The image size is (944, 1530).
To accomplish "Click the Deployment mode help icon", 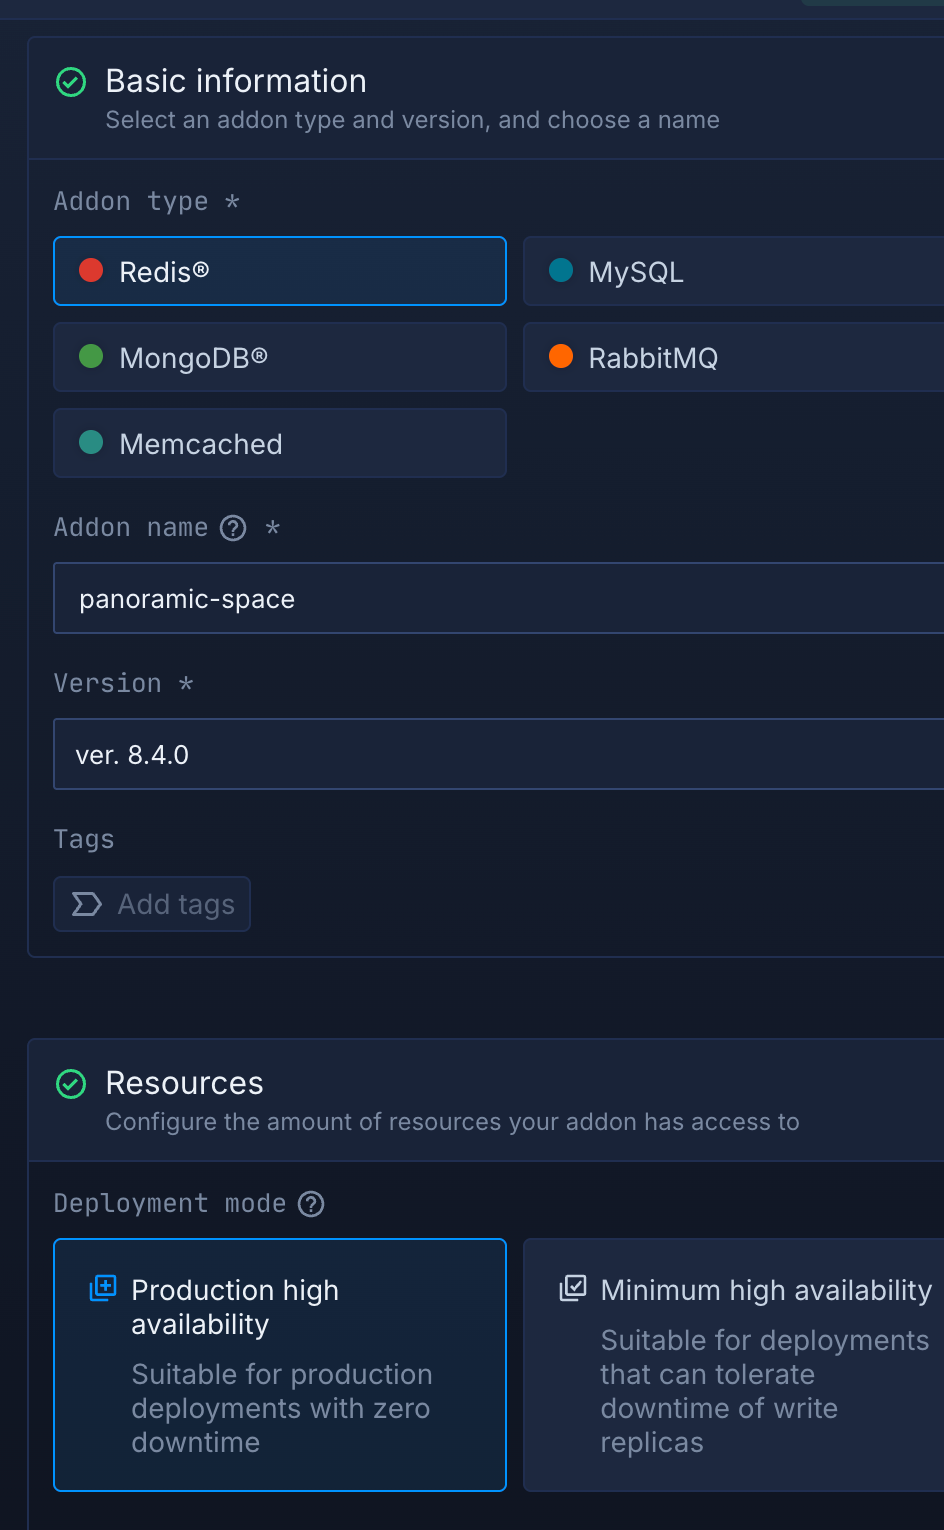I will point(312,1204).
